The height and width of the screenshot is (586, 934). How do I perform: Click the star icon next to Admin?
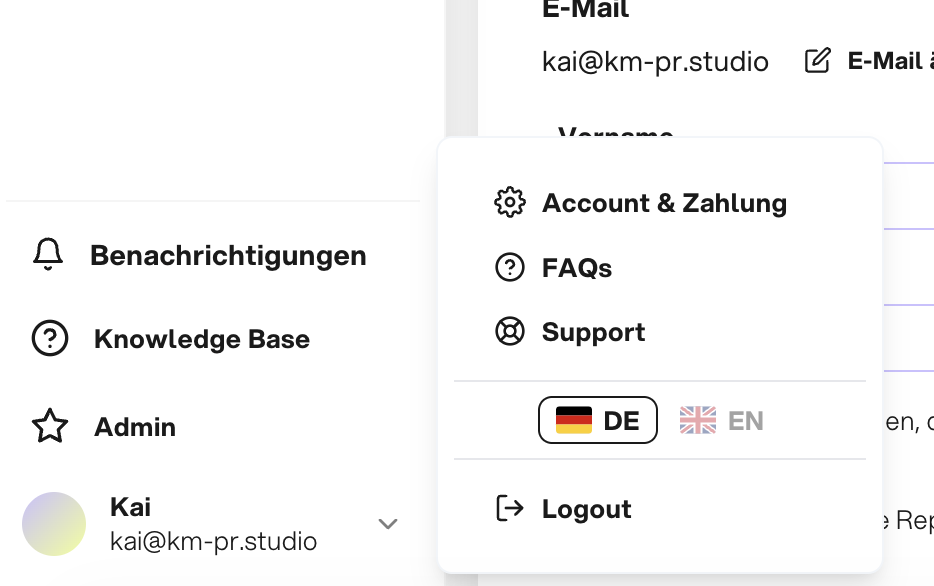tap(50, 426)
